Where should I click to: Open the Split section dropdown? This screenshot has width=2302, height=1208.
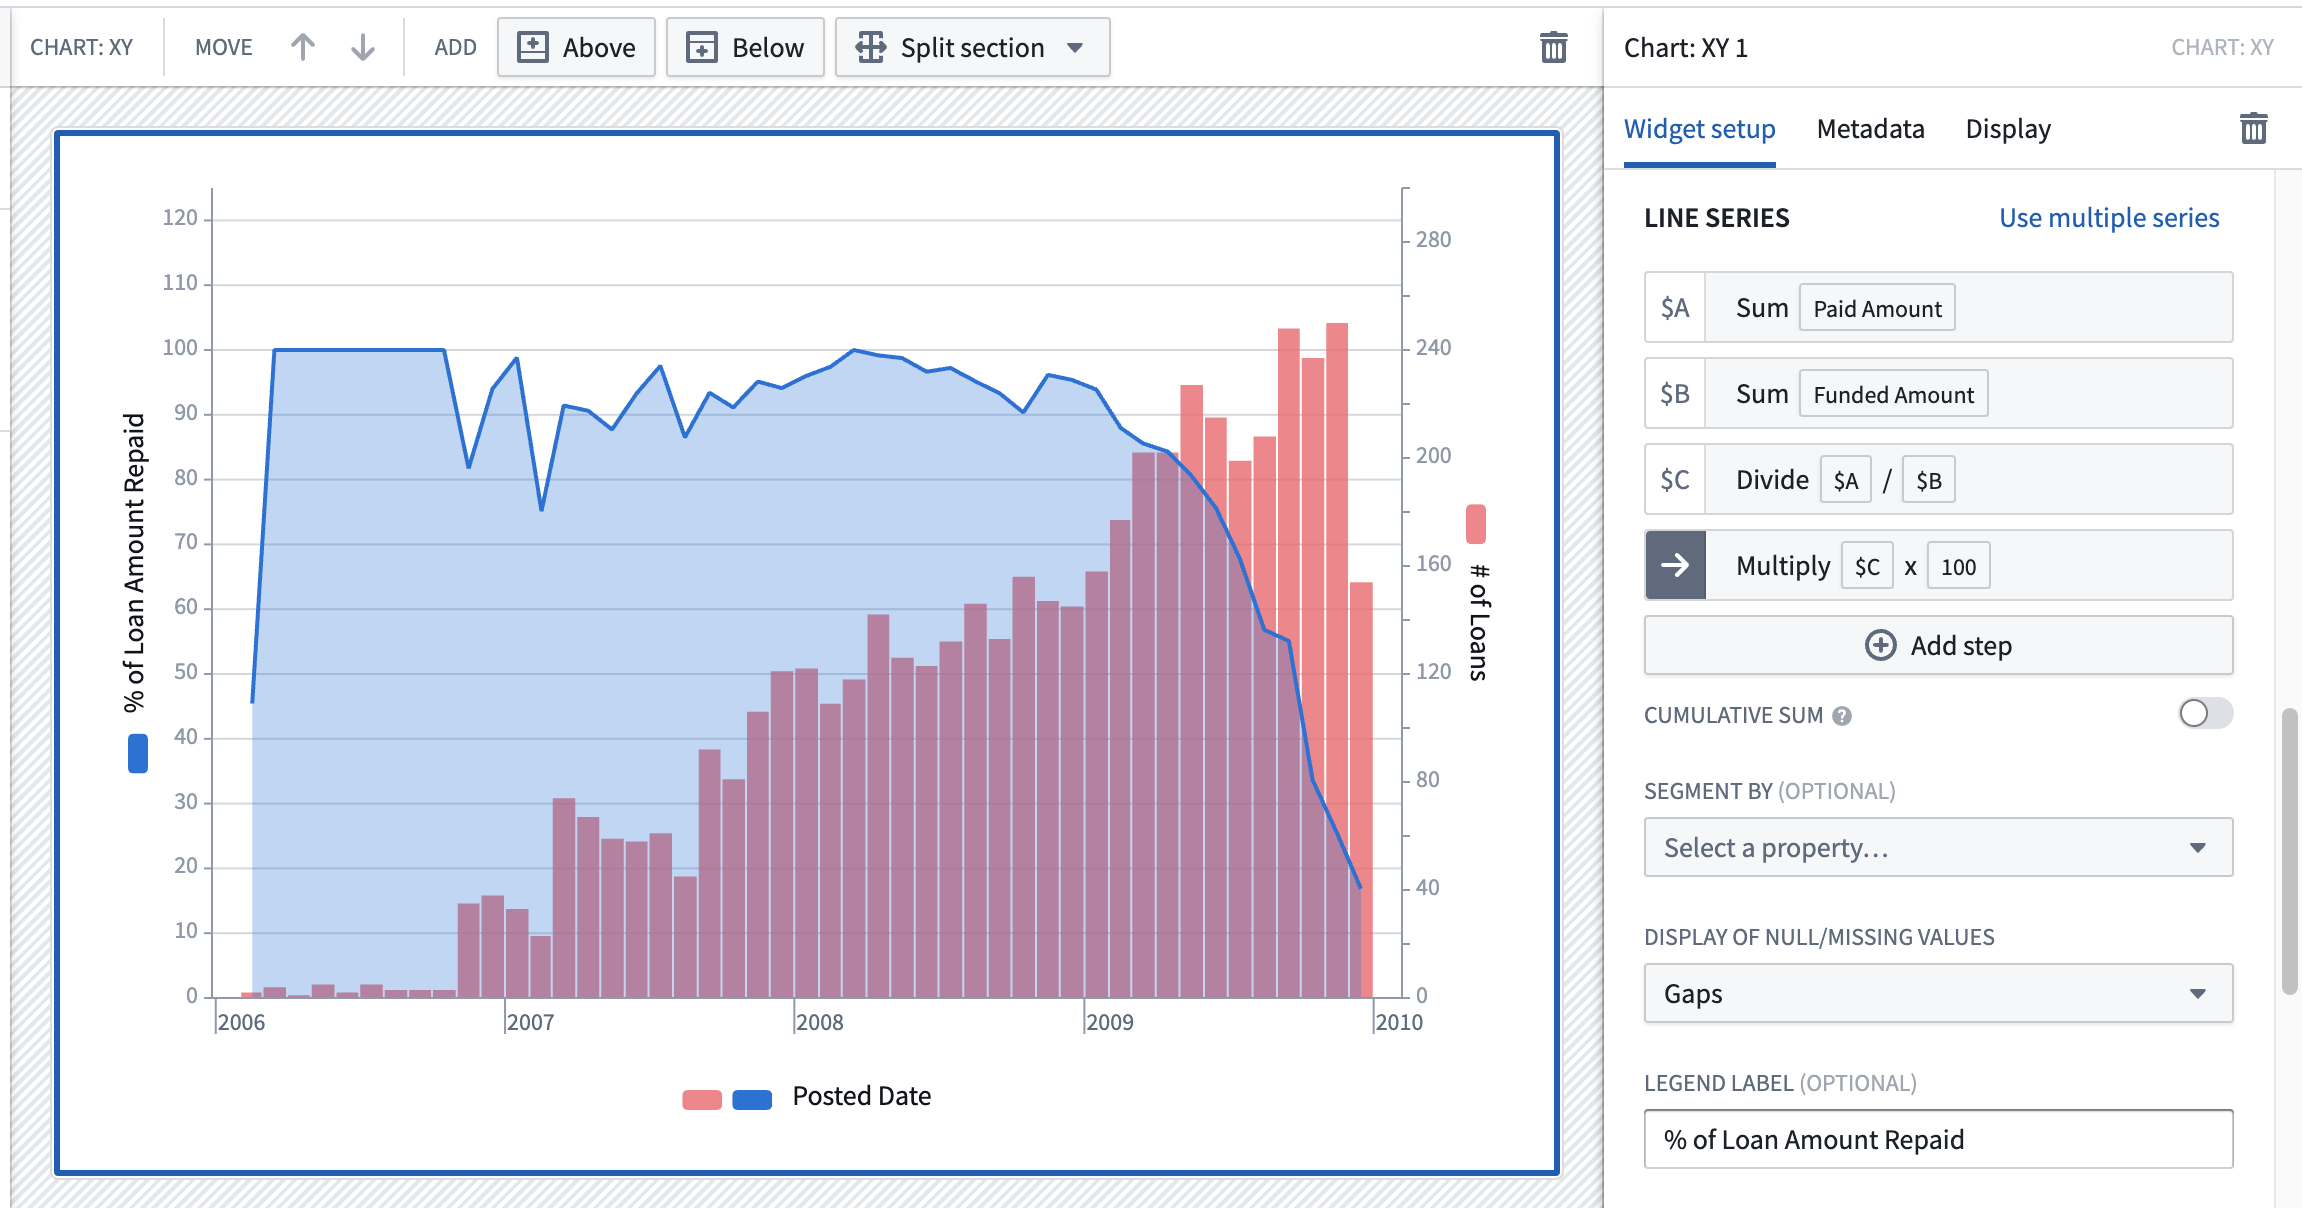click(972, 47)
